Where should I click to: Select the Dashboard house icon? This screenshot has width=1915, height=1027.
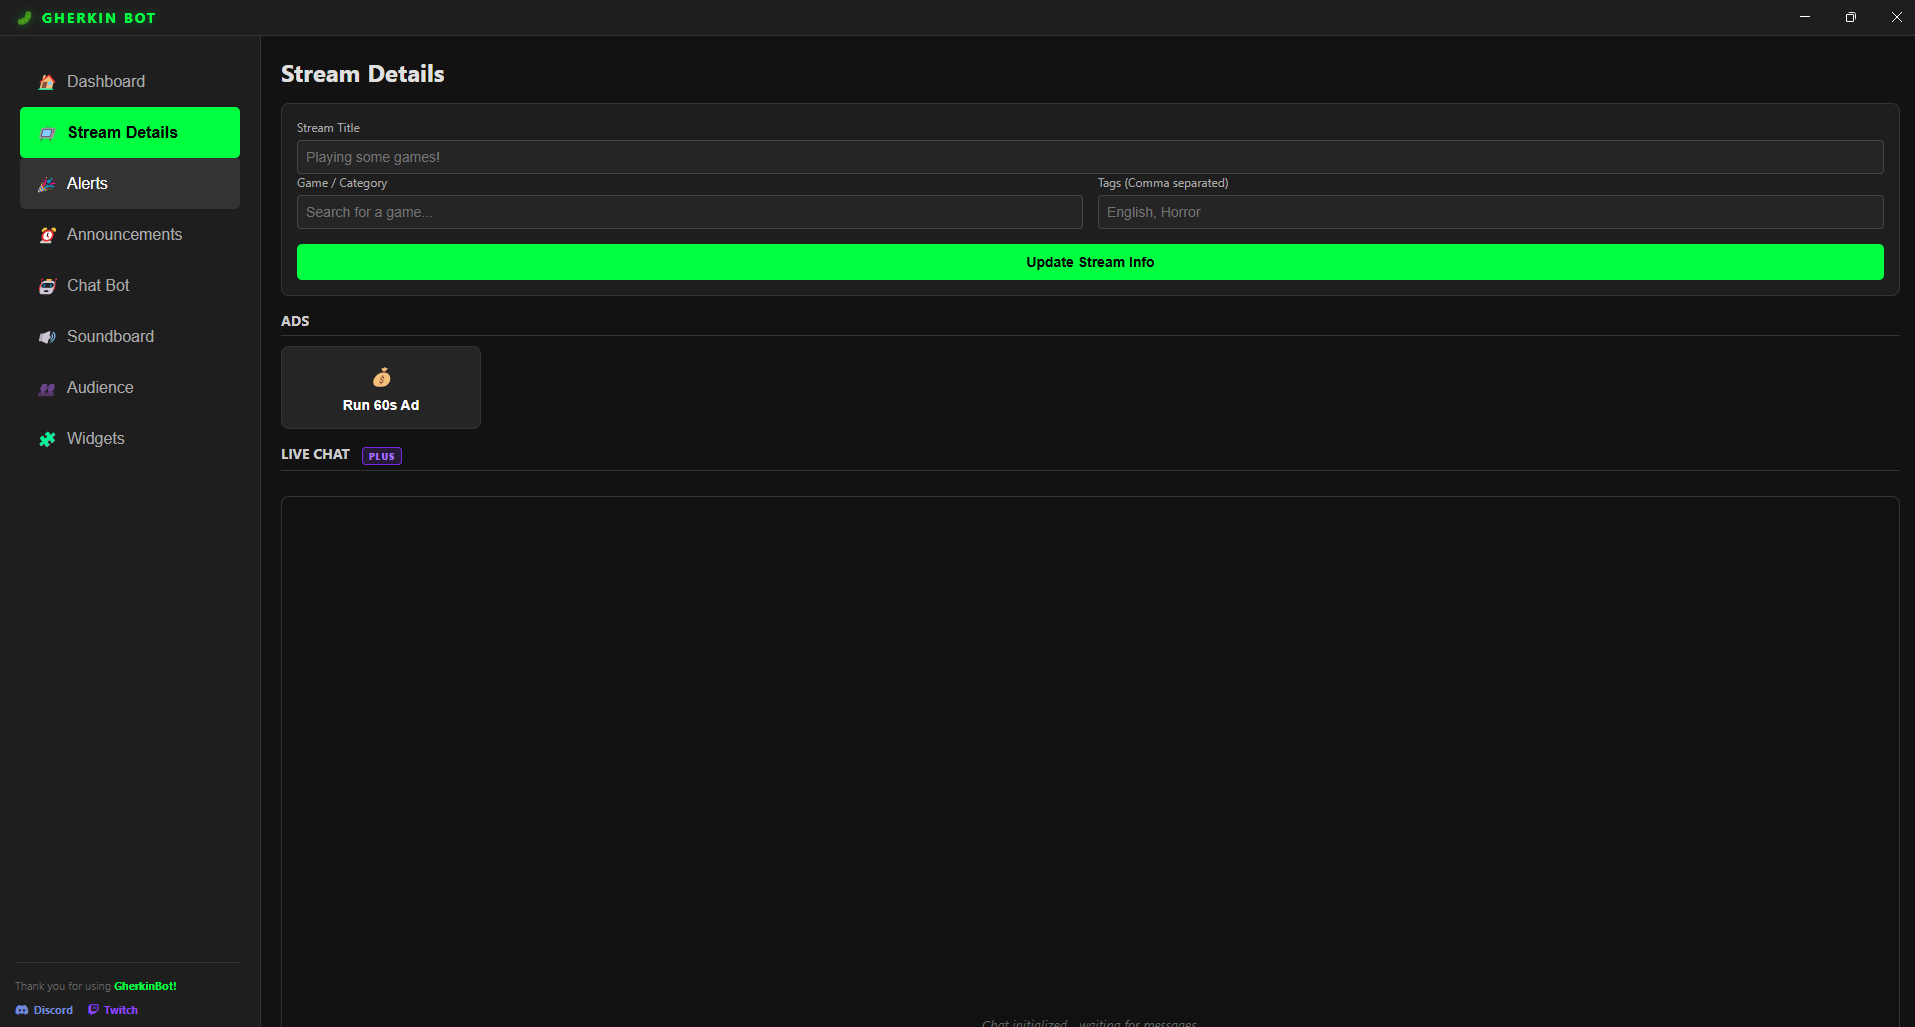coord(46,81)
